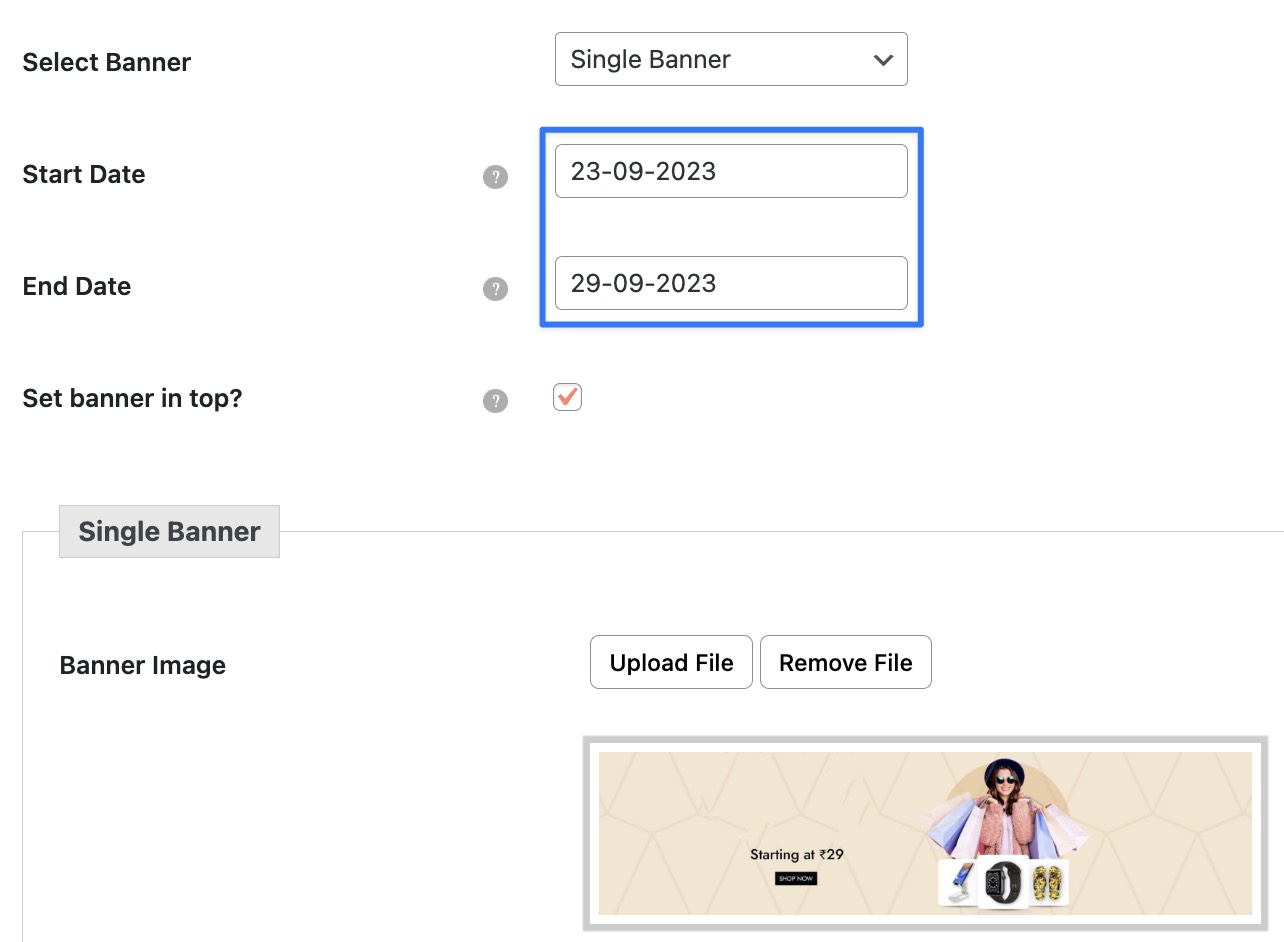Click the smartwatch product image in the banner

pyautogui.click(x=1002, y=883)
